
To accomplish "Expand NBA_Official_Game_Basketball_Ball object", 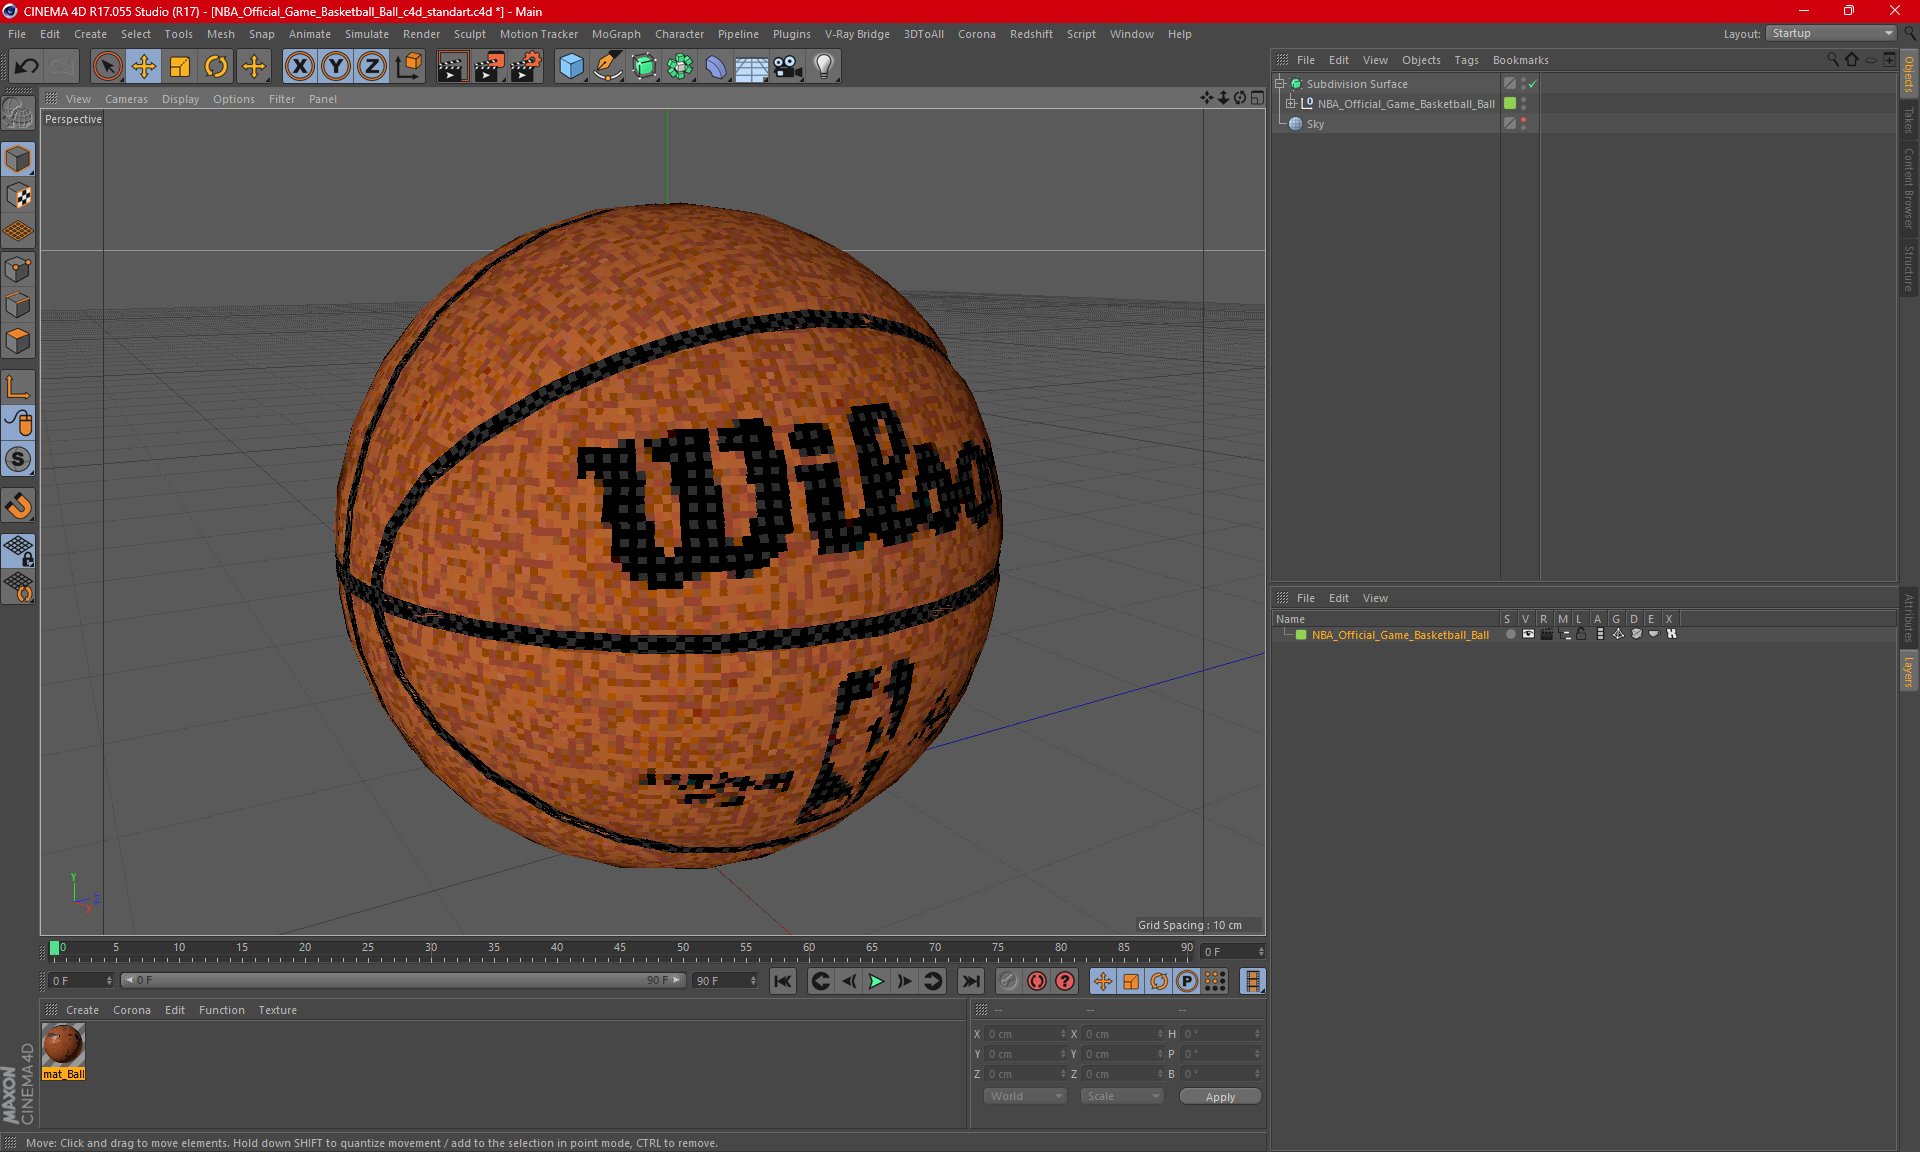I will click(x=1291, y=104).
